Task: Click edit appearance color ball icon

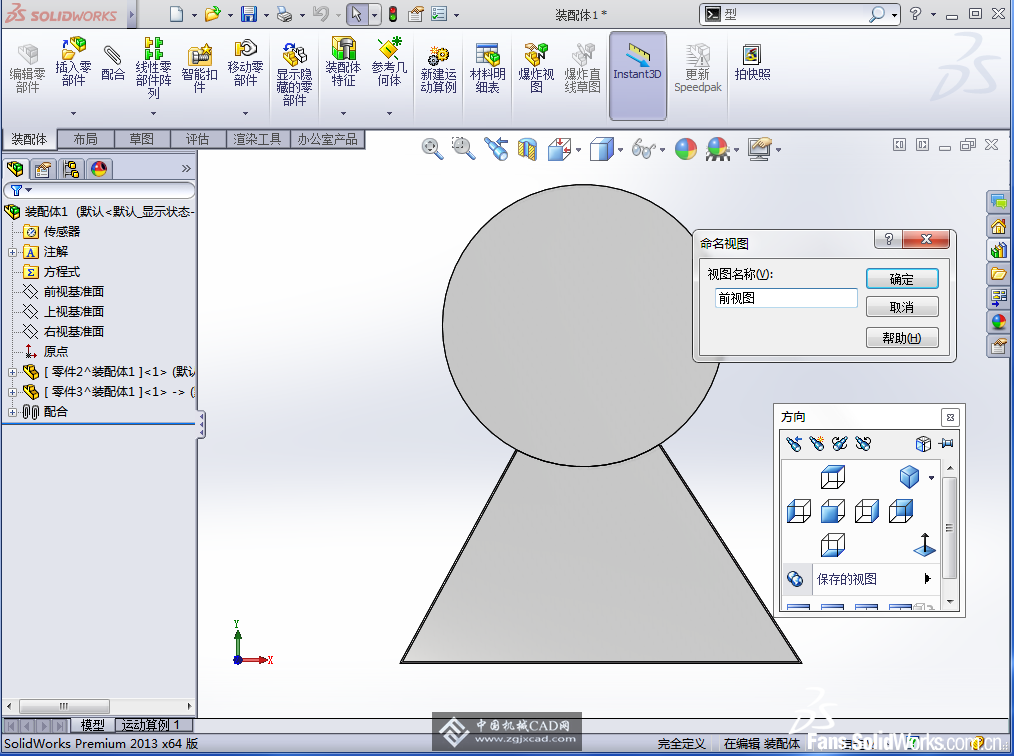Action: pyautogui.click(x=685, y=149)
